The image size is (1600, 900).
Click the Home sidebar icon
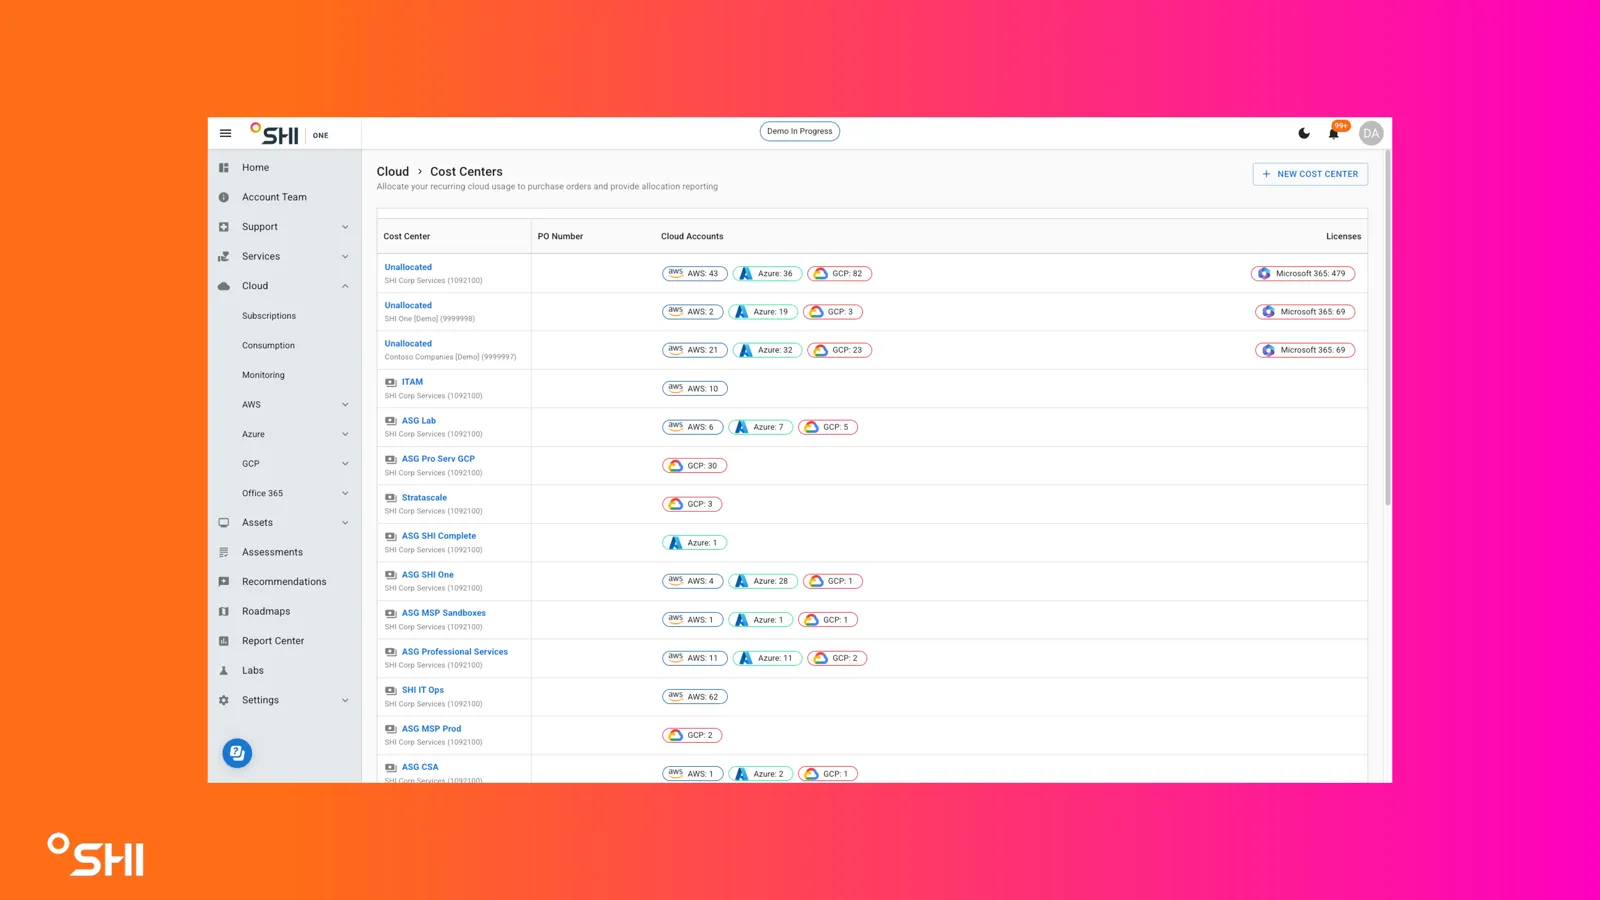(x=224, y=168)
